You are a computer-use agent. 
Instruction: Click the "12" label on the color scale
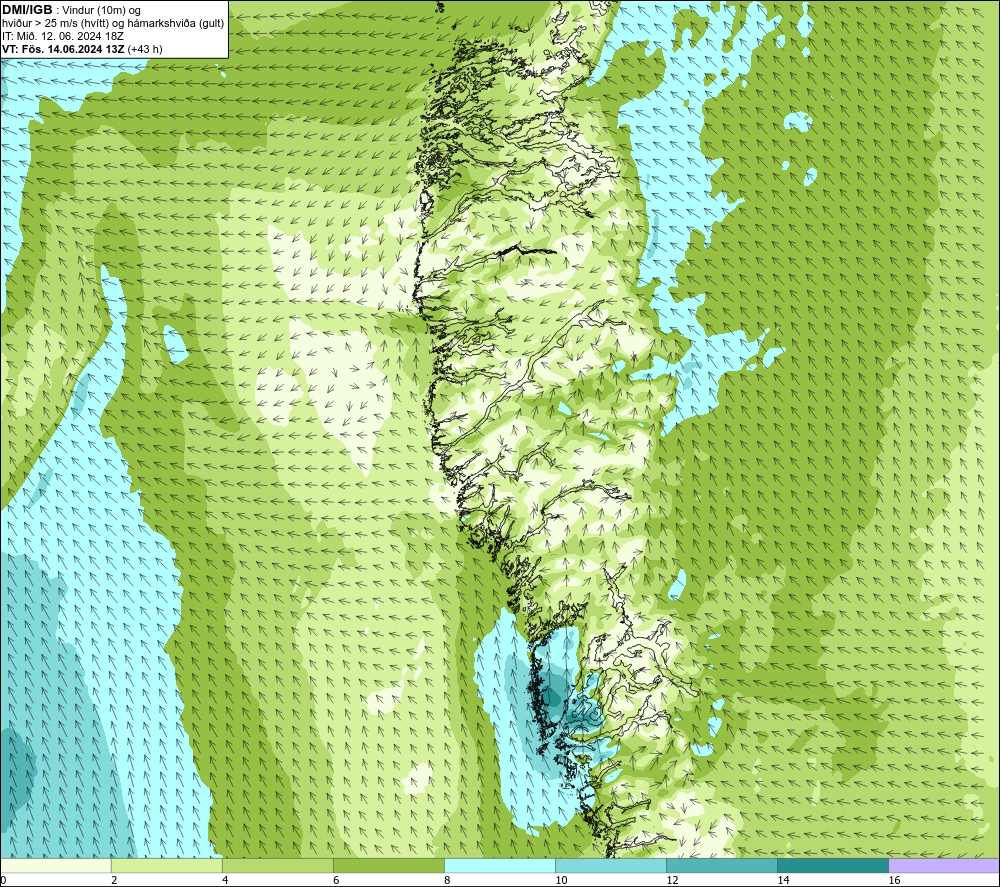[672, 881]
